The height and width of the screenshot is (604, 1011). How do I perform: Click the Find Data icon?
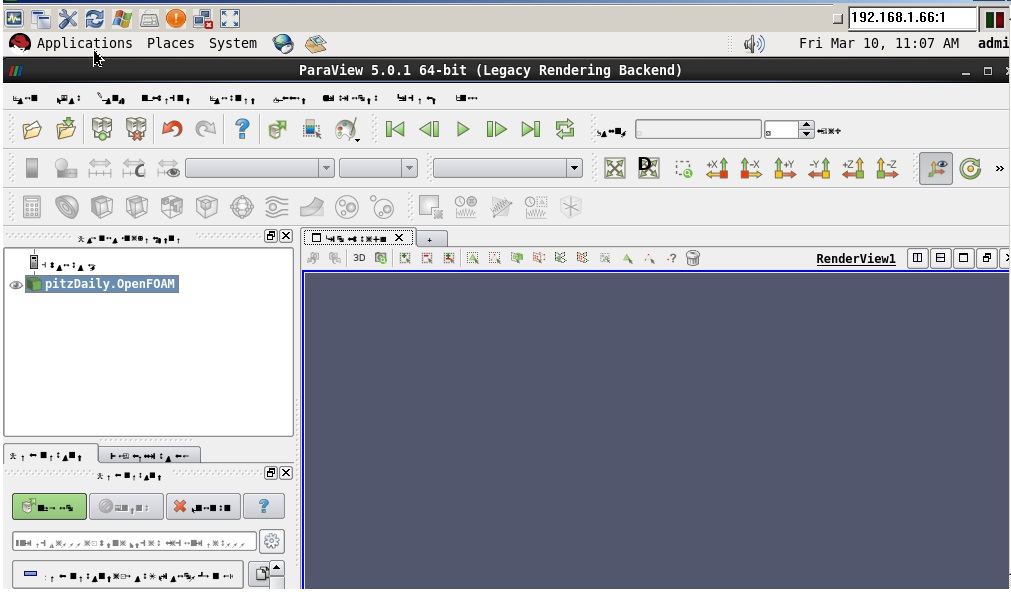coord(312,130)
